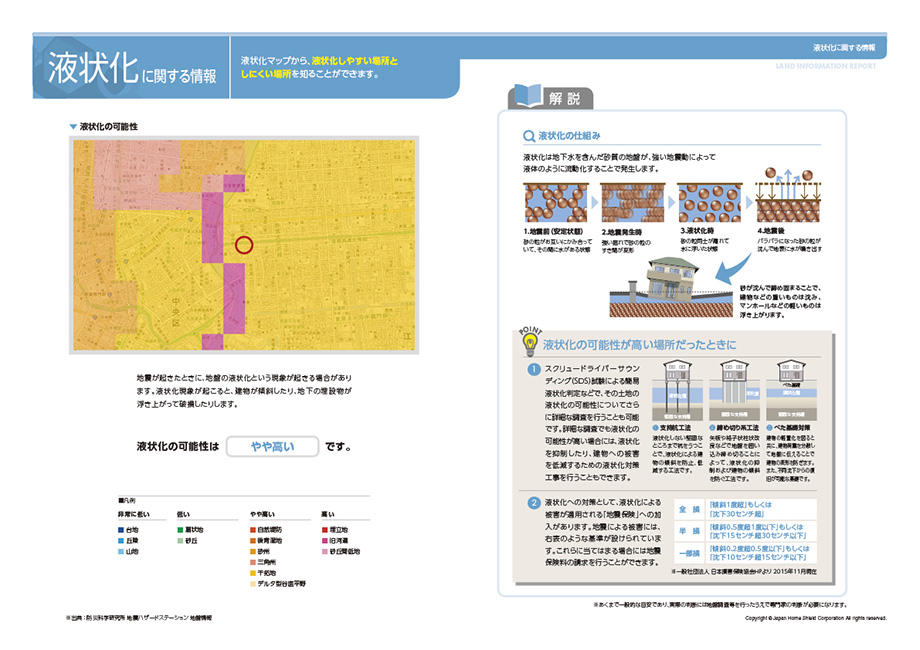Viewport: 920px width, 650px height.
Task: Click the 後背湿地 orange legend swatch
Action: tap(253, 540)
